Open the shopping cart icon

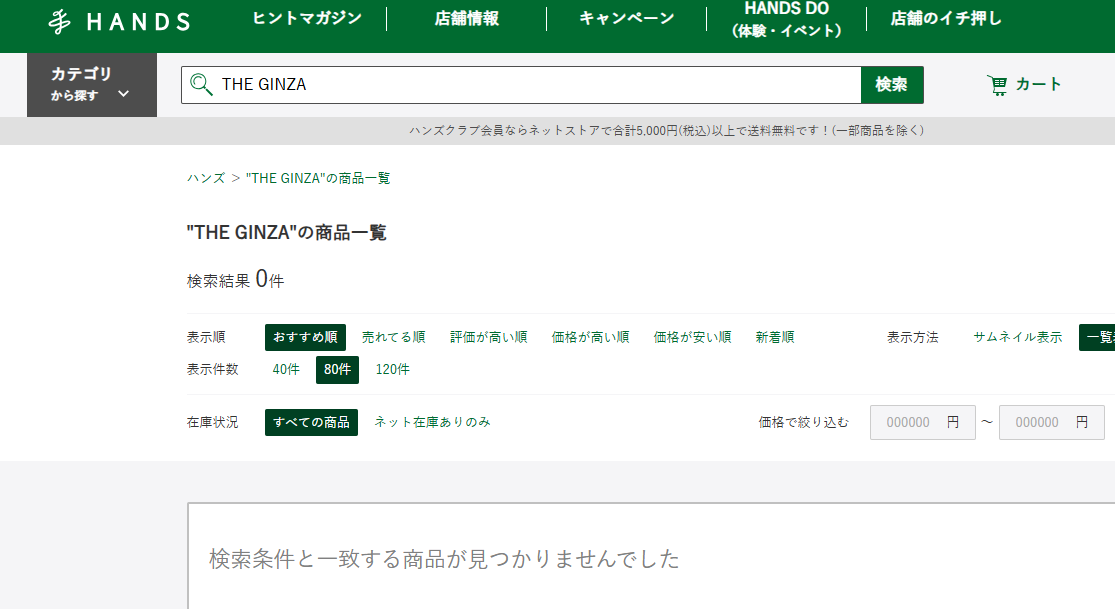[x=997, y=85]
